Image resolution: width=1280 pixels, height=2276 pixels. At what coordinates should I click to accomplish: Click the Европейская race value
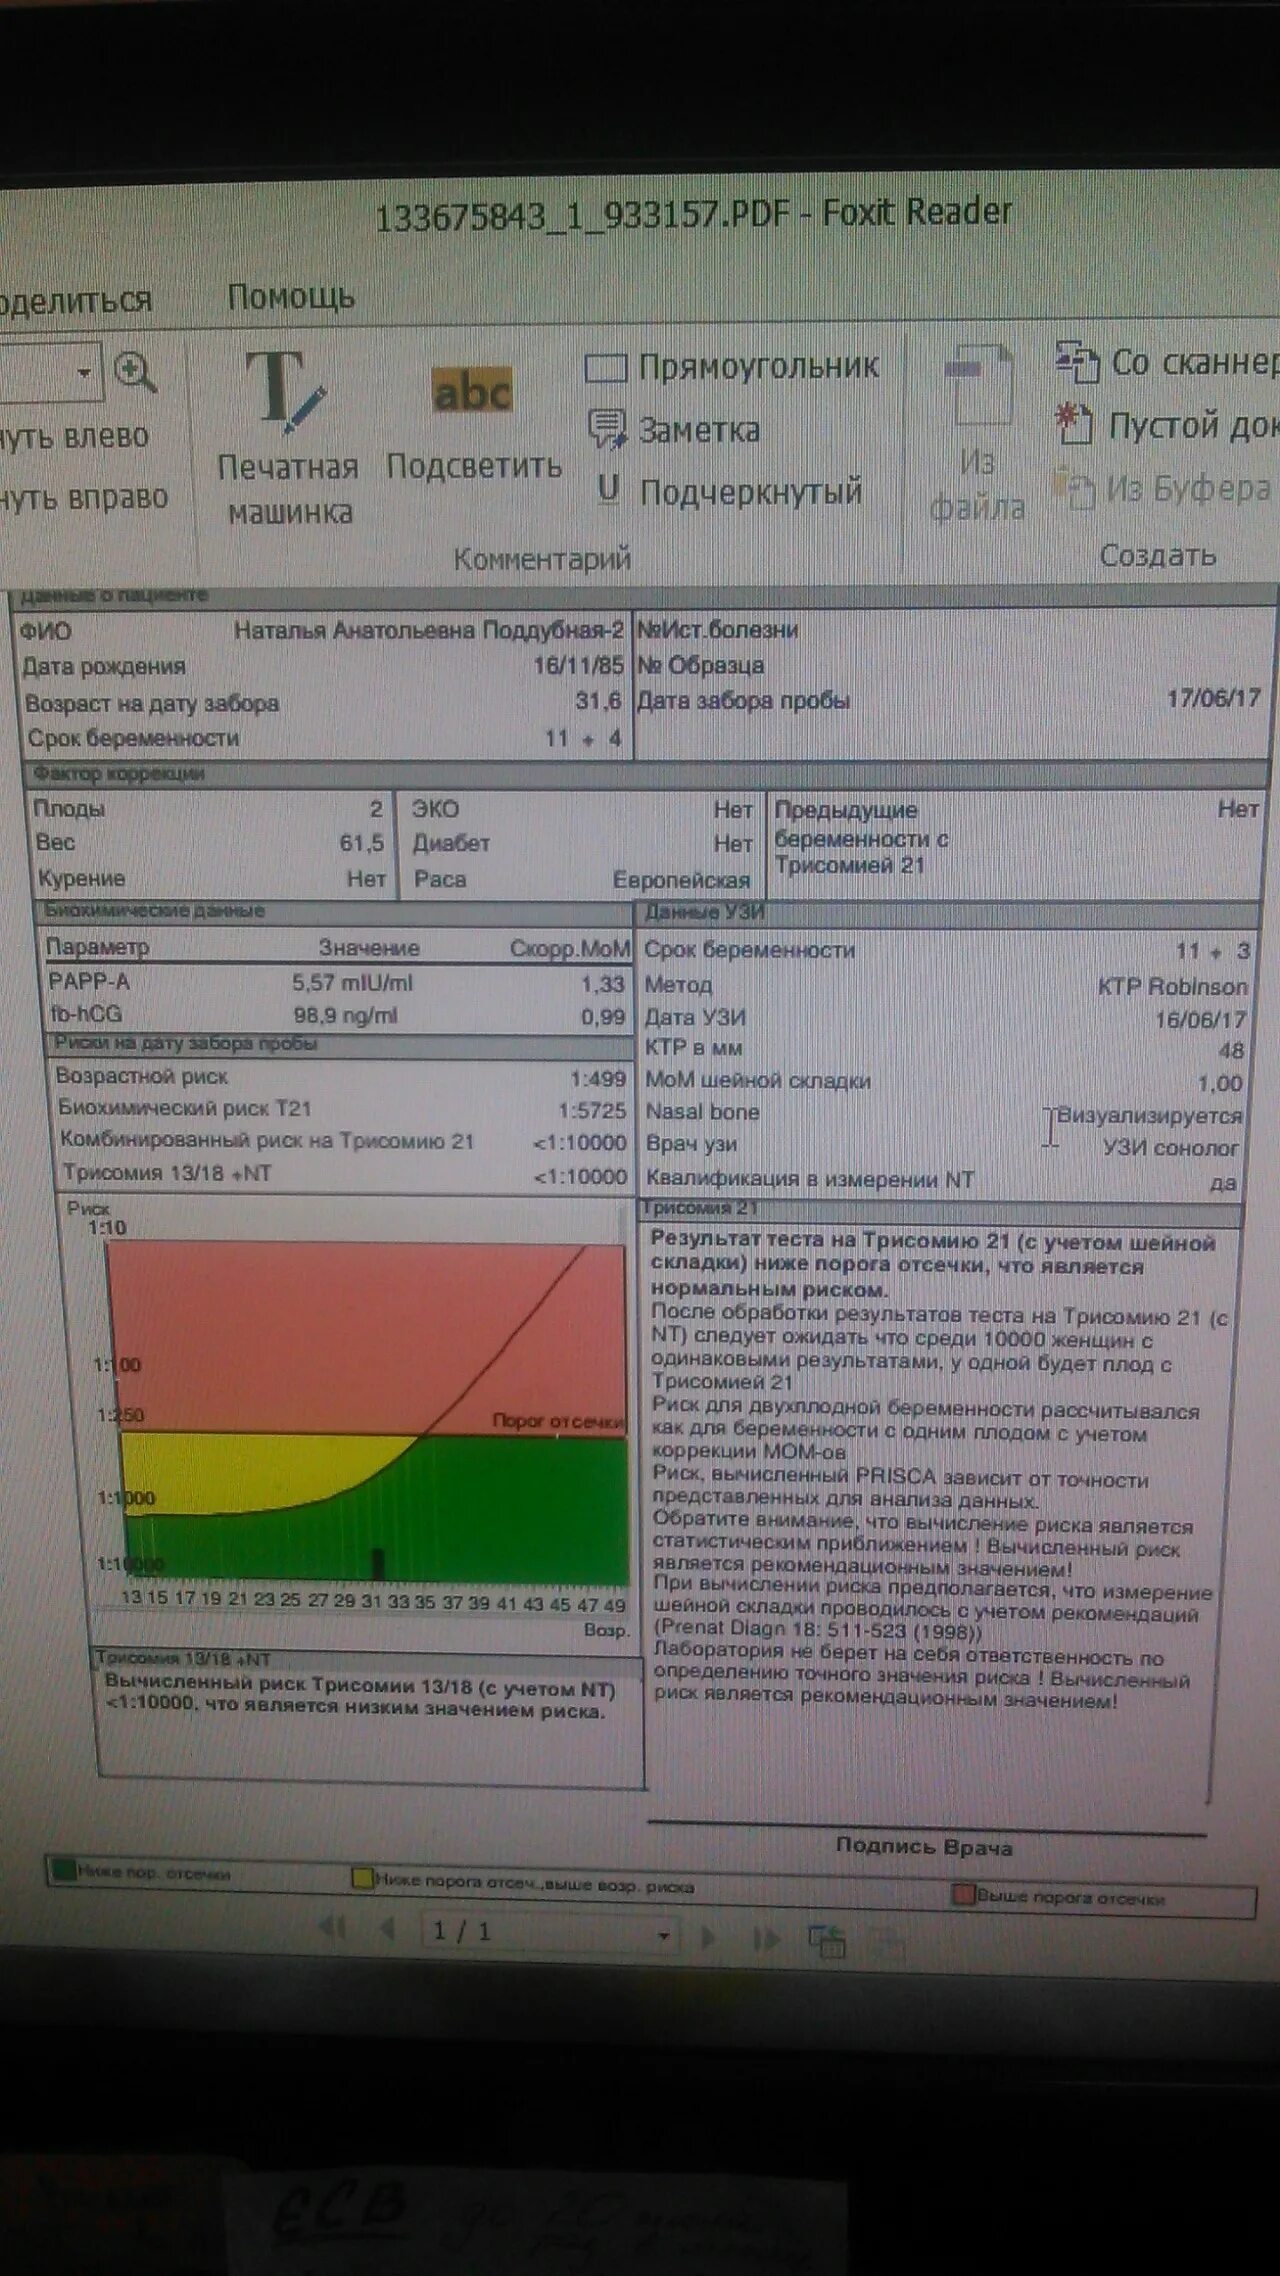pos(681,880)
